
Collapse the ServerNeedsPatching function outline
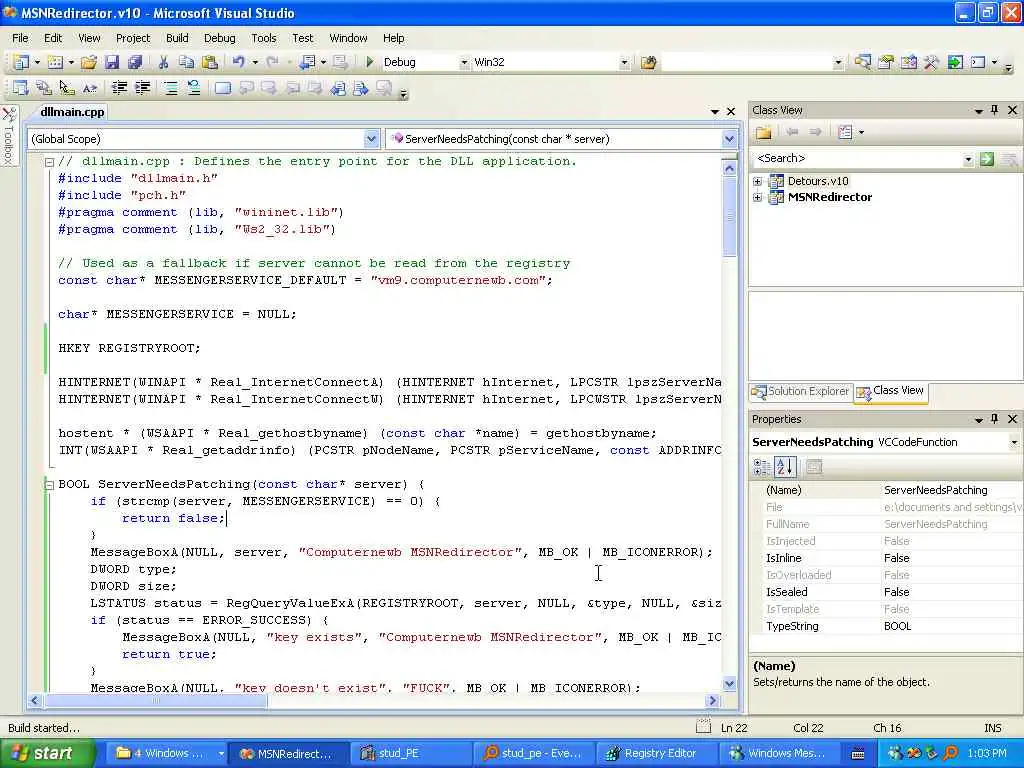(x=49, y=485)
